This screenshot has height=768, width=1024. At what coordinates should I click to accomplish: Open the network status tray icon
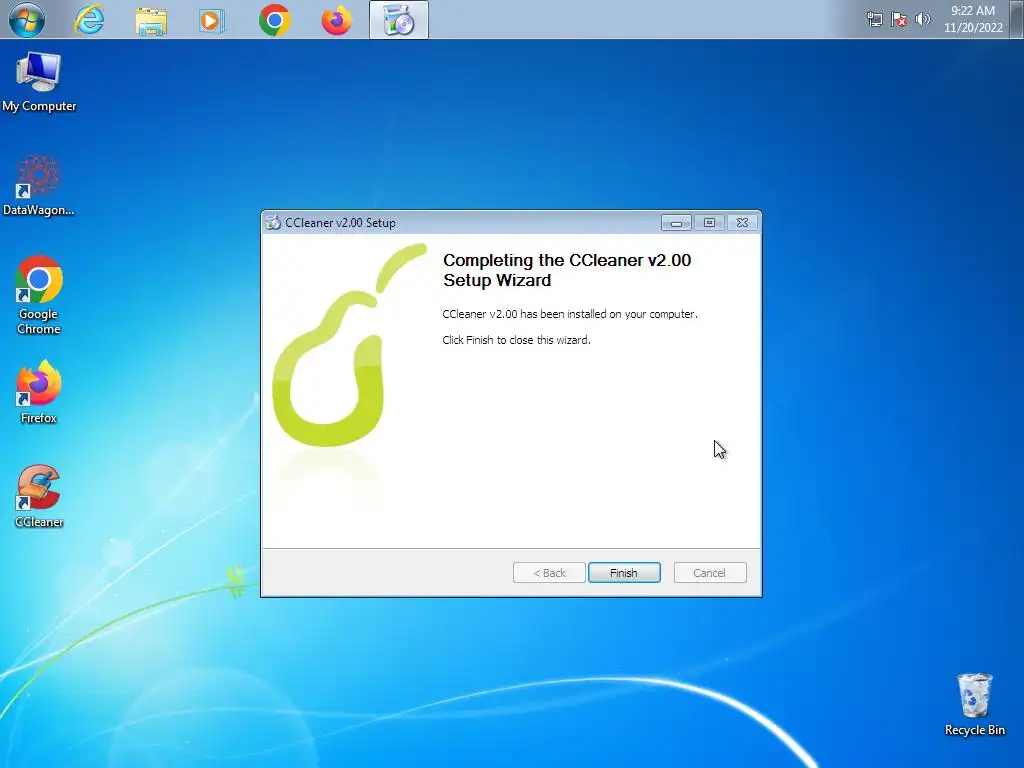click(x=874, y=20)
